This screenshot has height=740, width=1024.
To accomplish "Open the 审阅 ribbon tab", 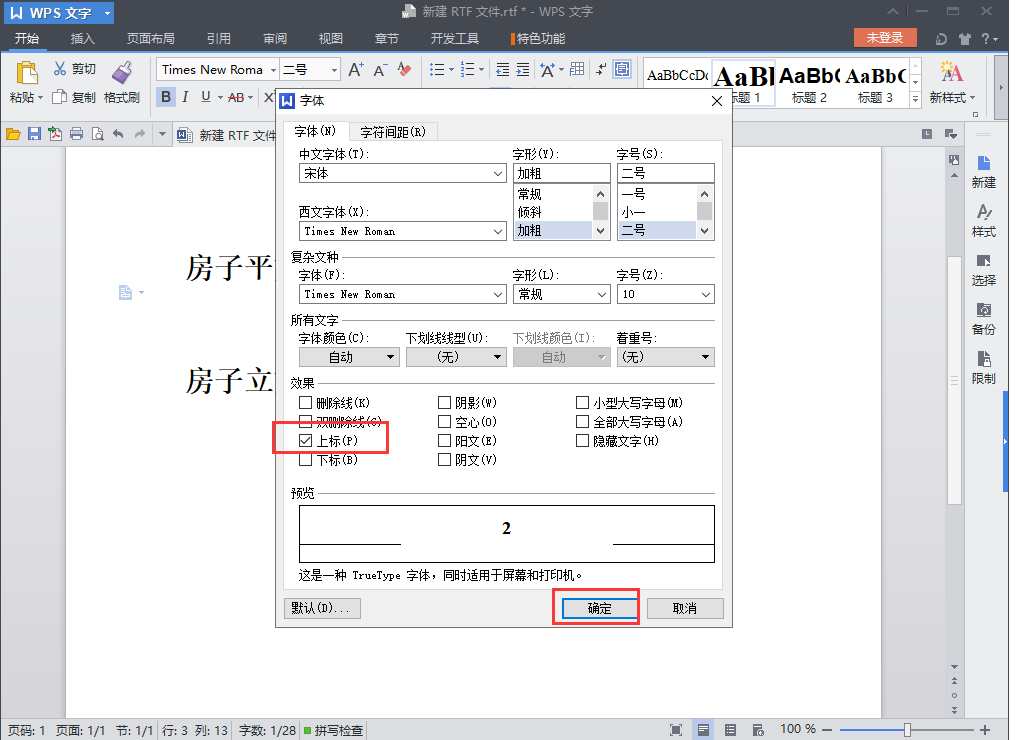I will click(x=275, y=39).
